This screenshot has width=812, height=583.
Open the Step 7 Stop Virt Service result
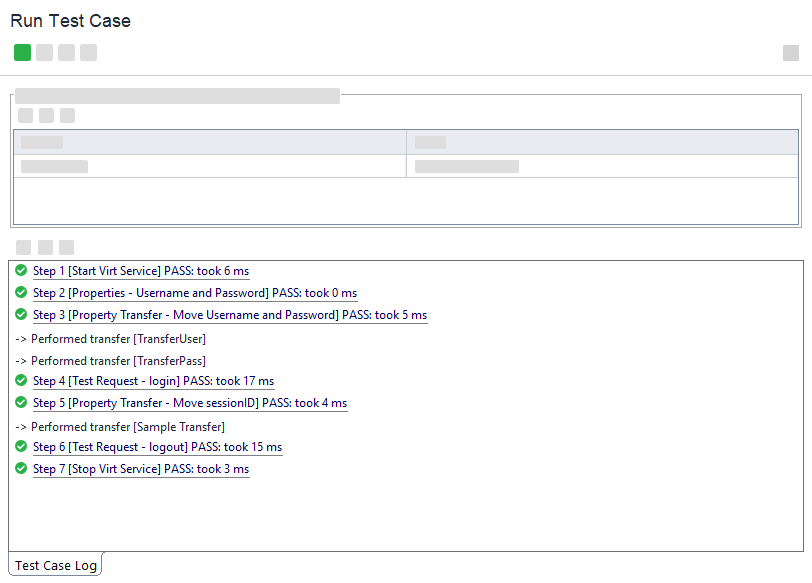(140, 469)
